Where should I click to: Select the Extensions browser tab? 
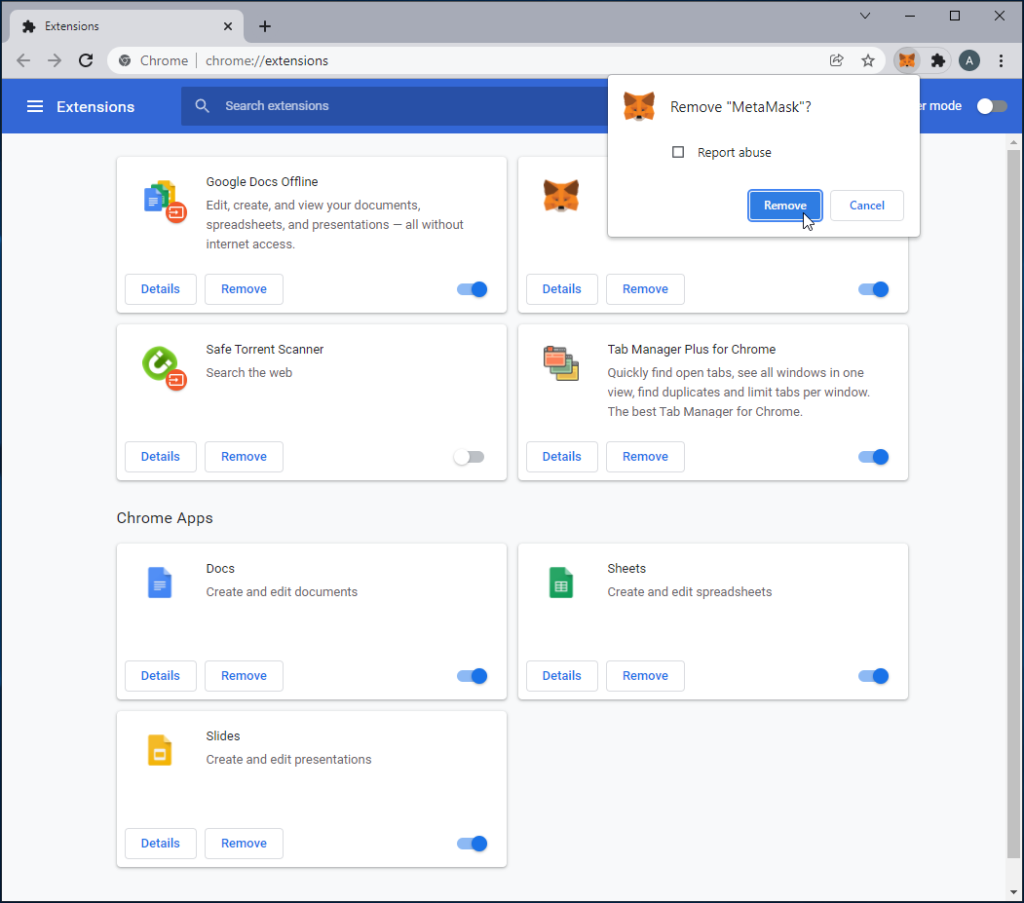(x=120, y=26)
